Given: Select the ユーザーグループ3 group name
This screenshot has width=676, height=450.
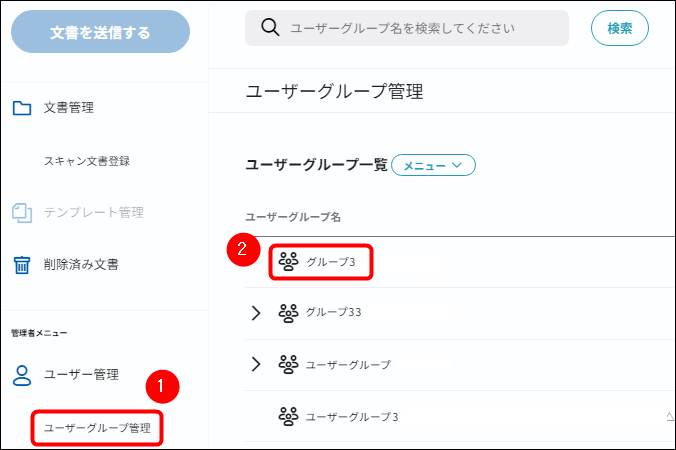Looking at the screenshot, I should click(352, 417).
